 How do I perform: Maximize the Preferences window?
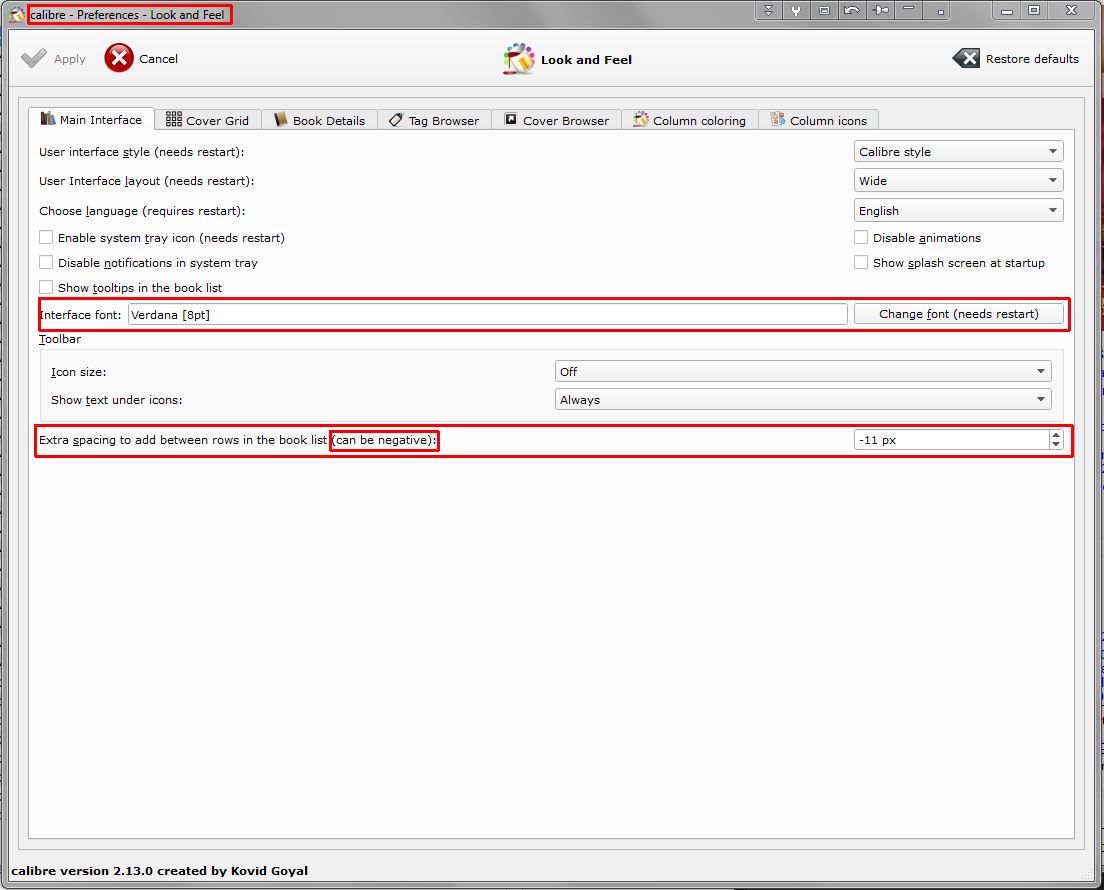[x=1034, y=11]
